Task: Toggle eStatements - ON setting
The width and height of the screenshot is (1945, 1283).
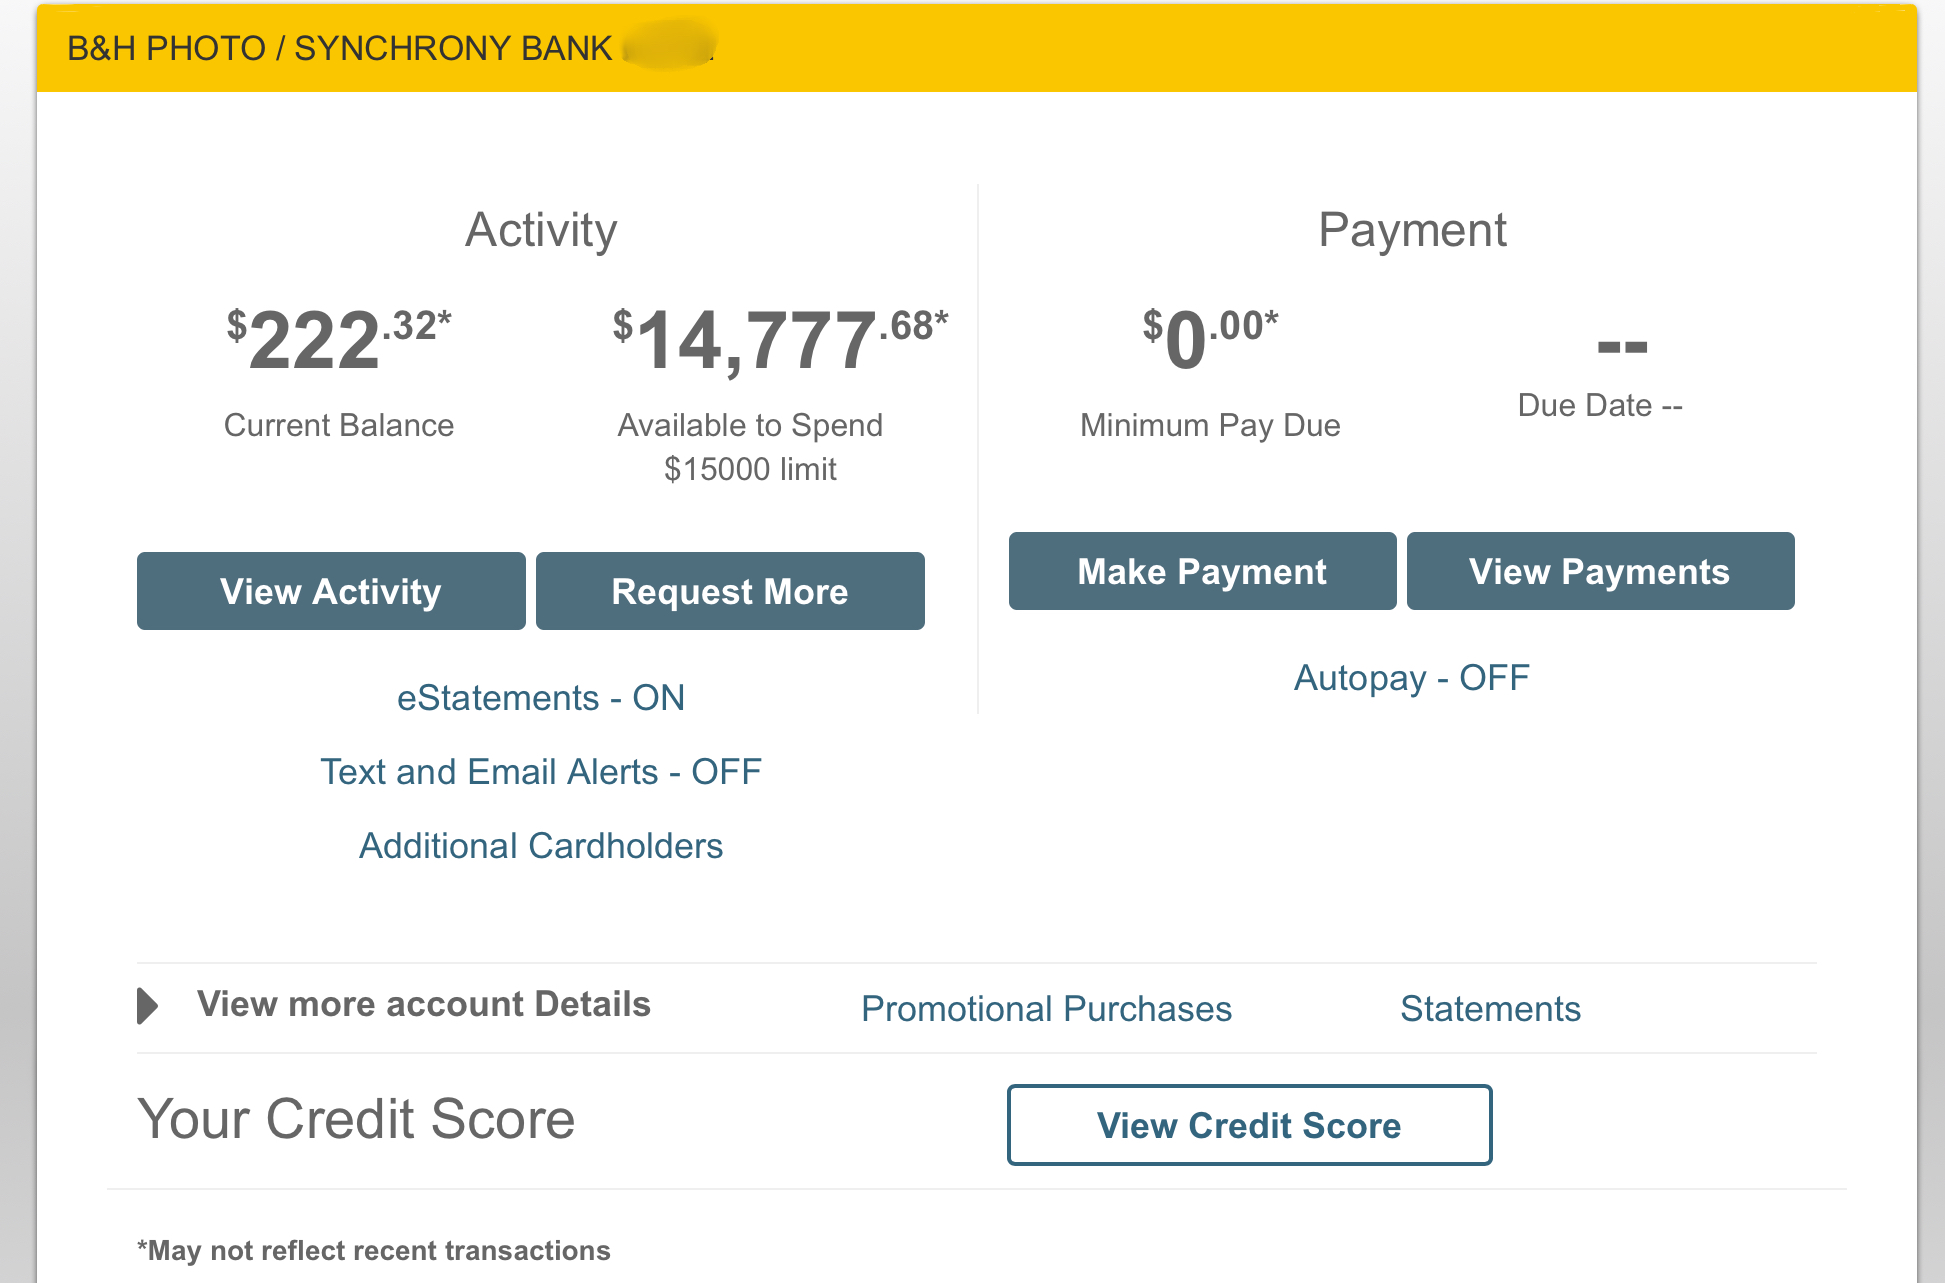Action: pos(541,698)
